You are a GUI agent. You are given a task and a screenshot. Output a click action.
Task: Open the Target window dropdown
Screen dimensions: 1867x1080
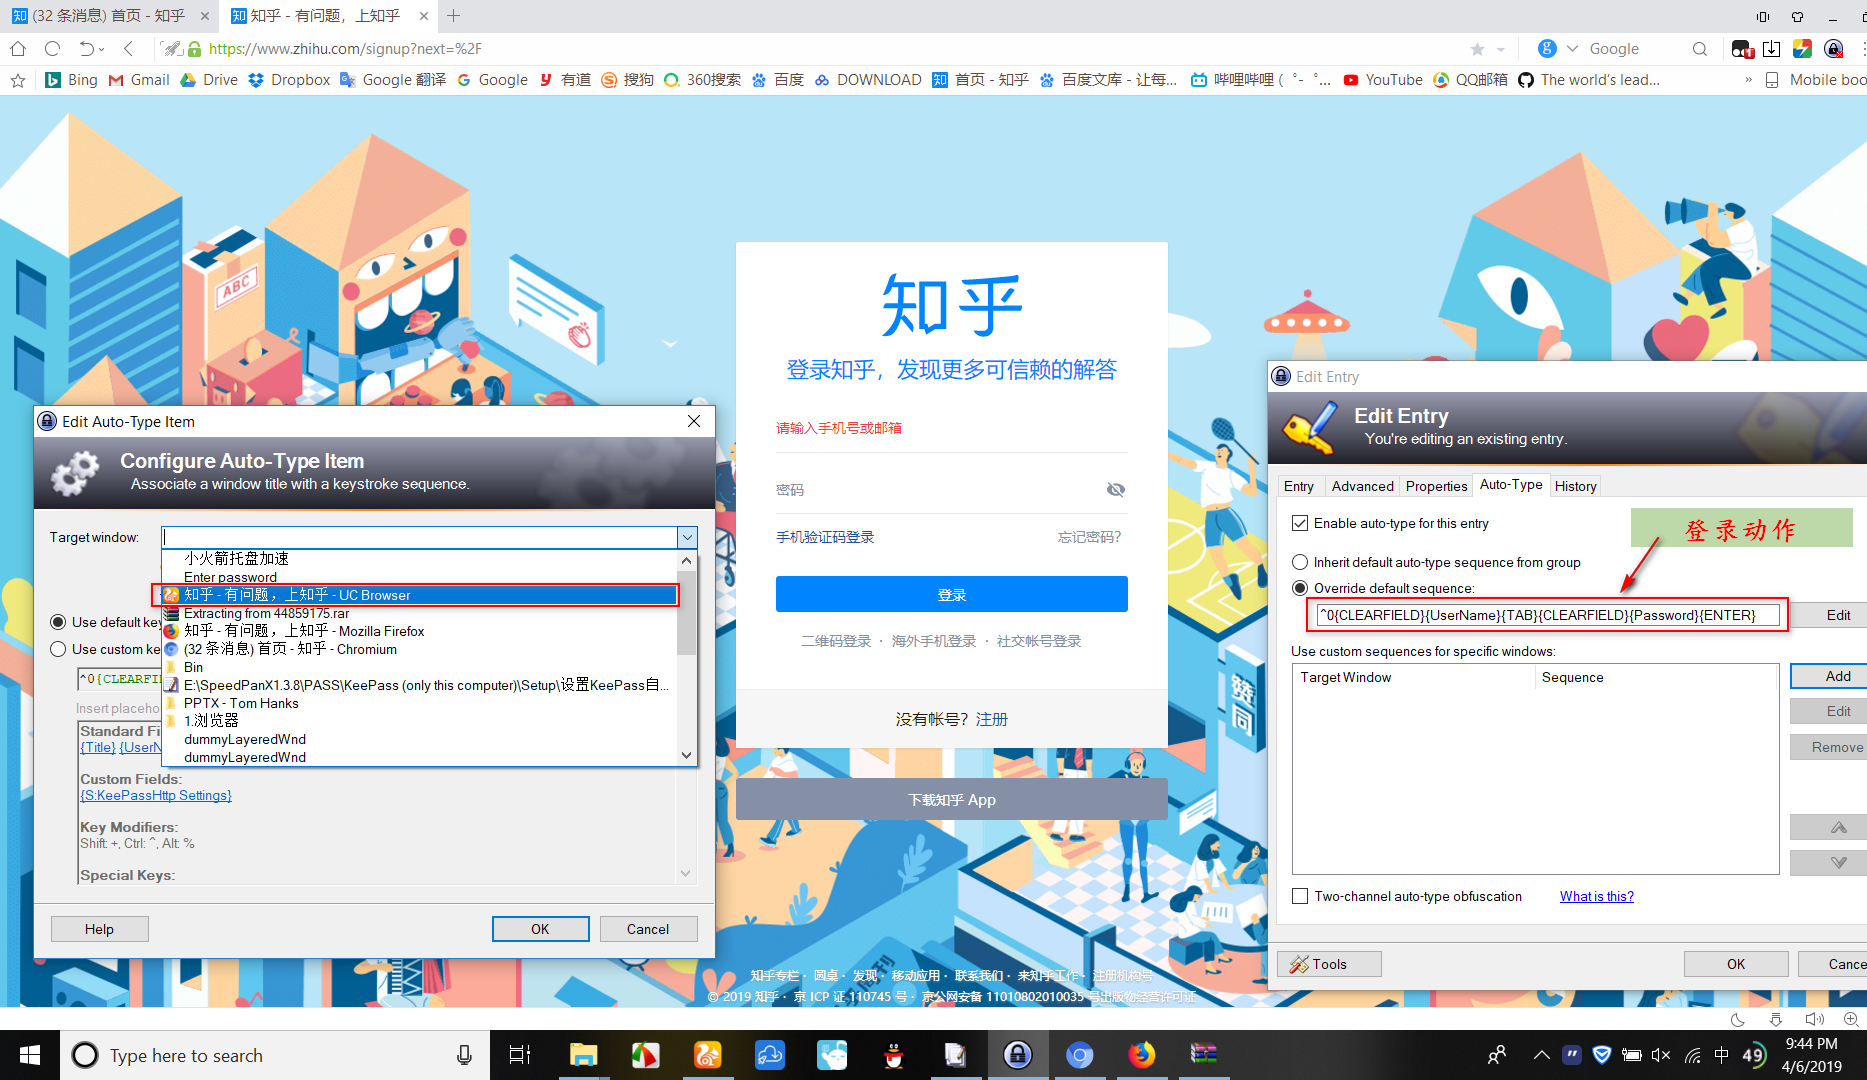(x=686, y=537)
